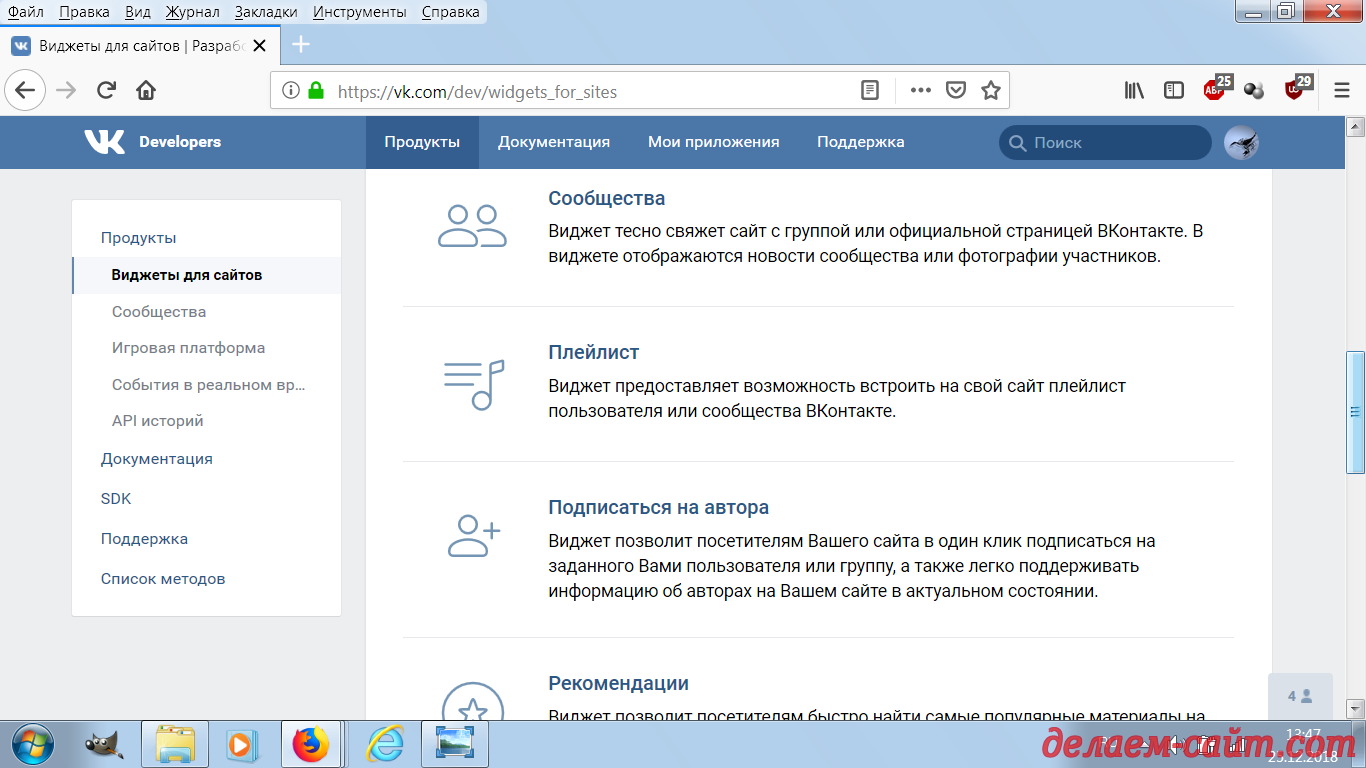Click the site information icon in address bar
The height and width of the screenshot is (768, 1366).
click(x=290, y=91)
